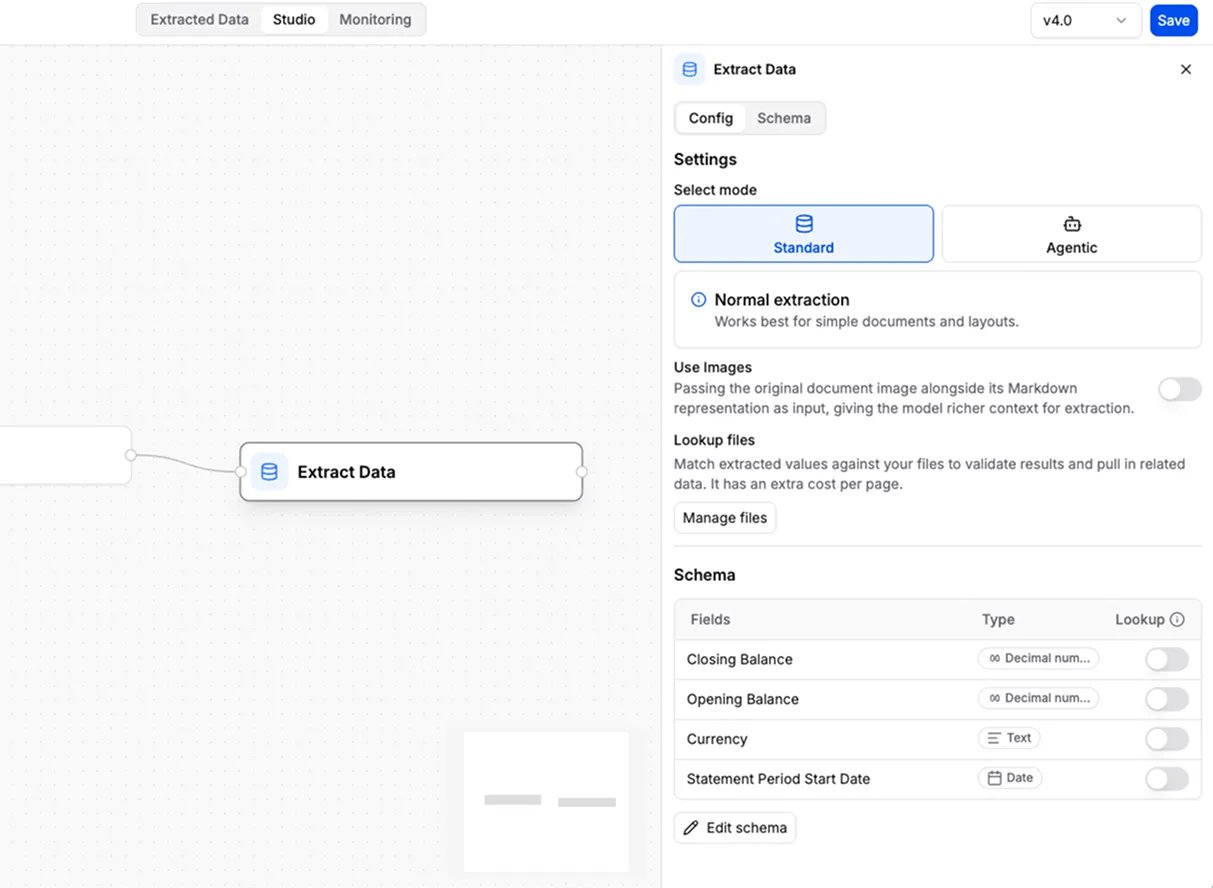Screen dimensions: 1213x888
Task: Click the output connector of the left node
Action: 131,455
